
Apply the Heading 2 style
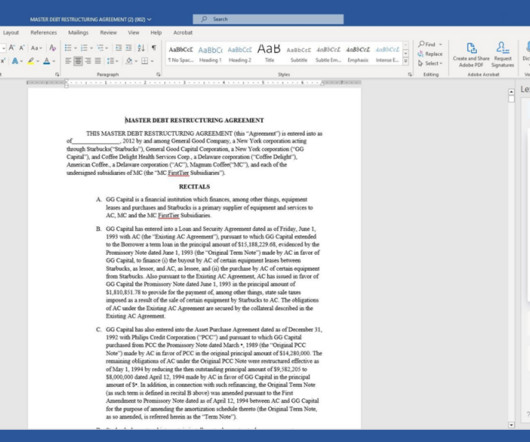tap(240, 54)
